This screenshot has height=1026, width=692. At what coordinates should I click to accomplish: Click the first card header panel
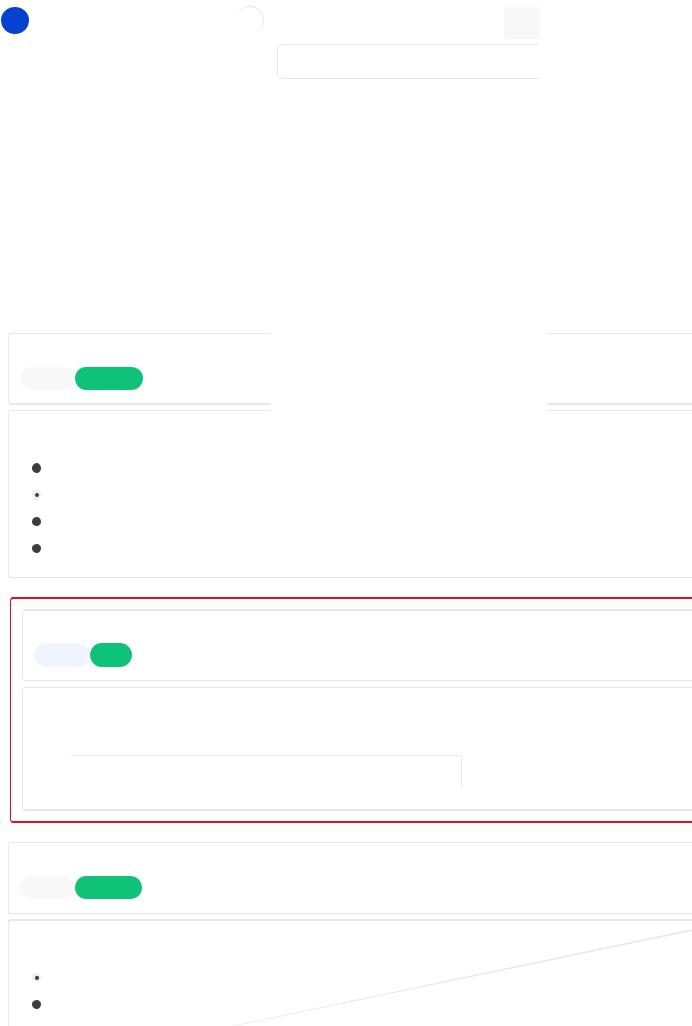[350, 369]
